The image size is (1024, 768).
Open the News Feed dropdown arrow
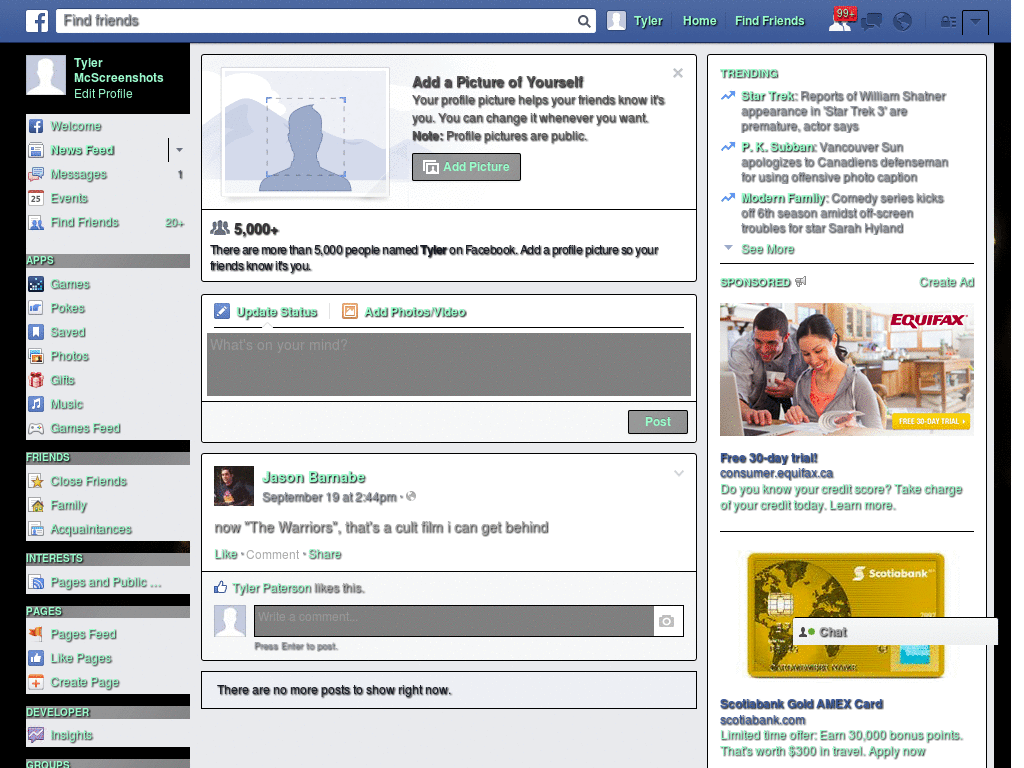point(179,150)
